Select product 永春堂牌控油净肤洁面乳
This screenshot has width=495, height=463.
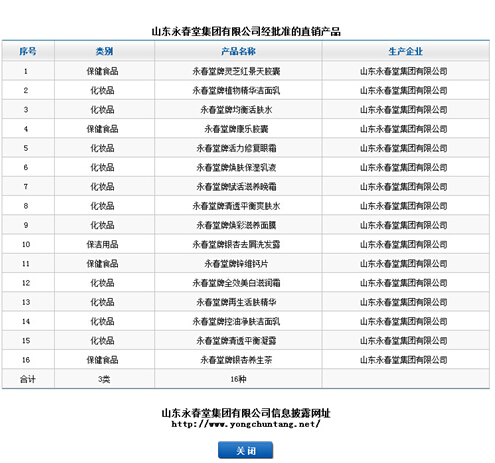click(236, 321)
